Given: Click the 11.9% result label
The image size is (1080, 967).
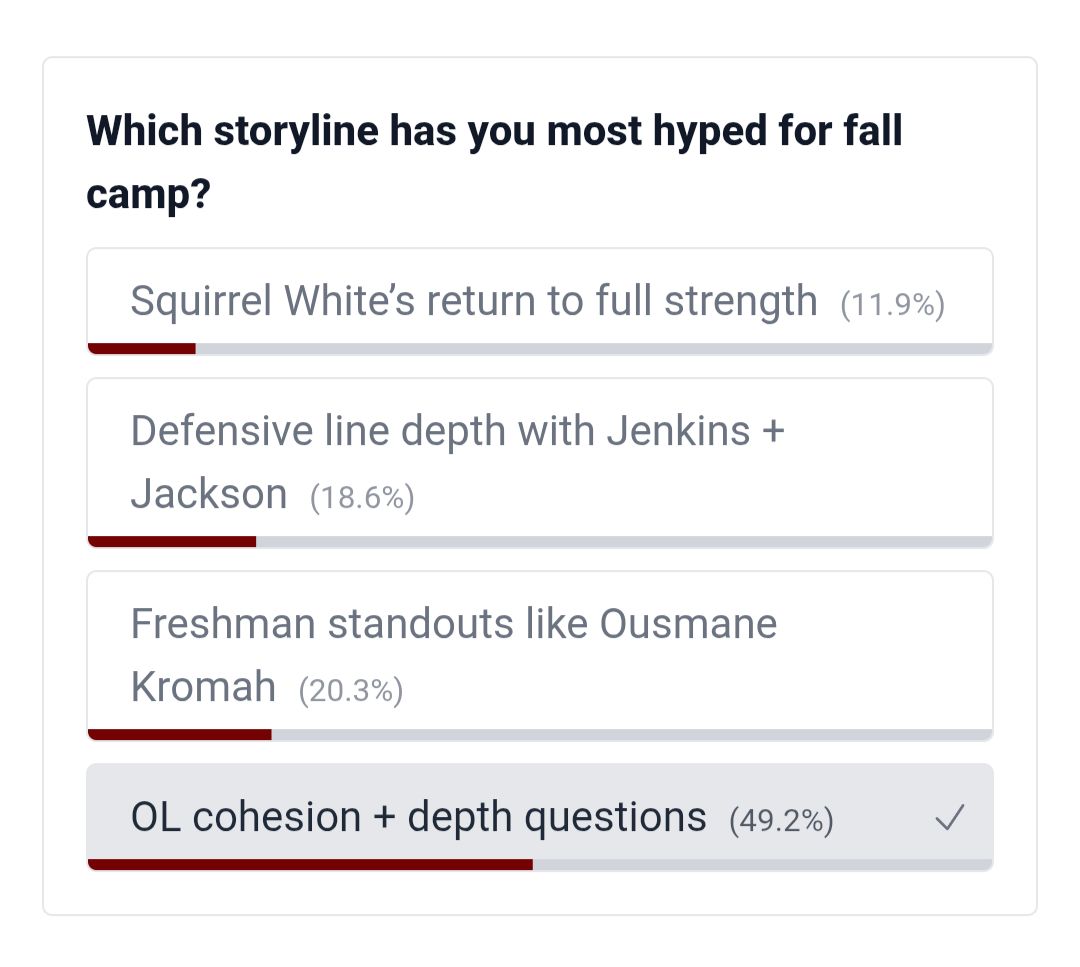Looking at the screenshot, I should (x=893, y=304).
